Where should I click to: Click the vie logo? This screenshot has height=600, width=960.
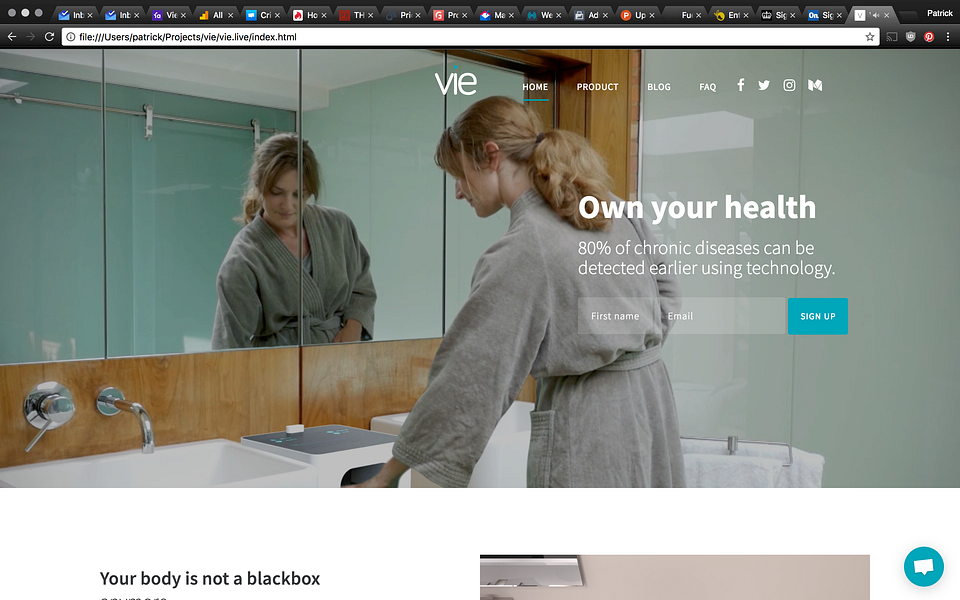coord(456,80)
